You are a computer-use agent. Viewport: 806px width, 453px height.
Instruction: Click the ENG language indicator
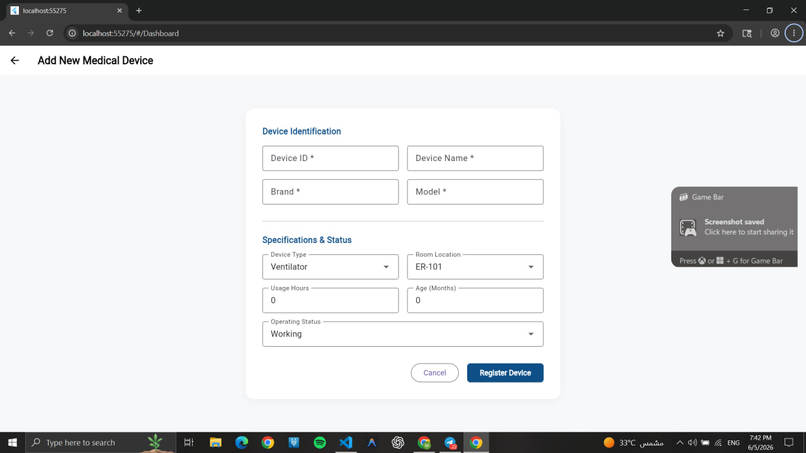tap(734, 442)
